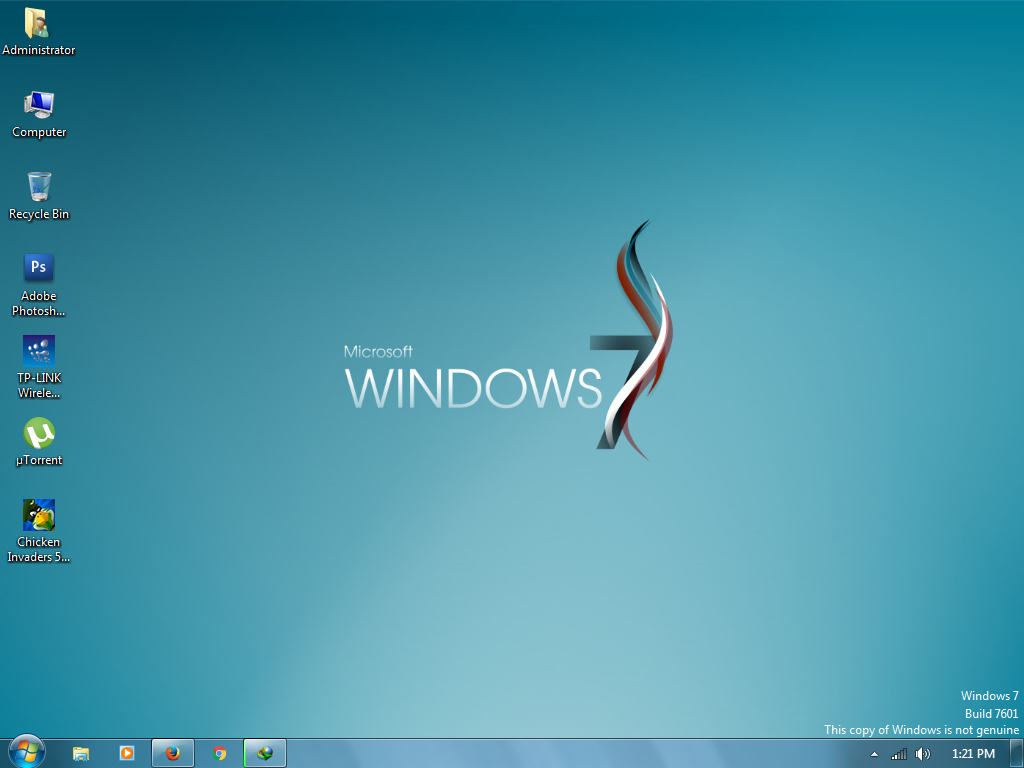
Task: Open Computer from the desktop
Action: (38, 103)
